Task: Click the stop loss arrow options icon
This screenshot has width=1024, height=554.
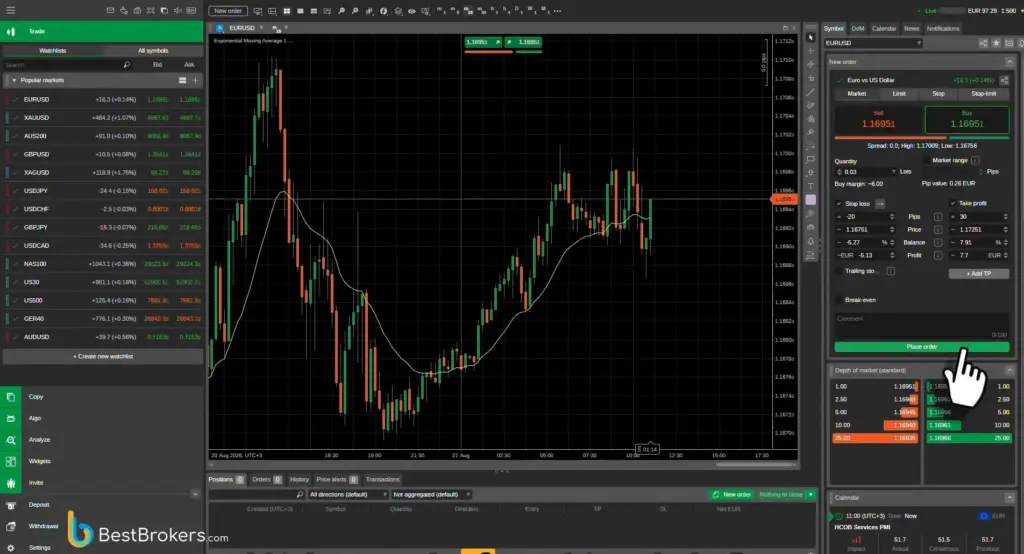Action: (x=880, y=204)
